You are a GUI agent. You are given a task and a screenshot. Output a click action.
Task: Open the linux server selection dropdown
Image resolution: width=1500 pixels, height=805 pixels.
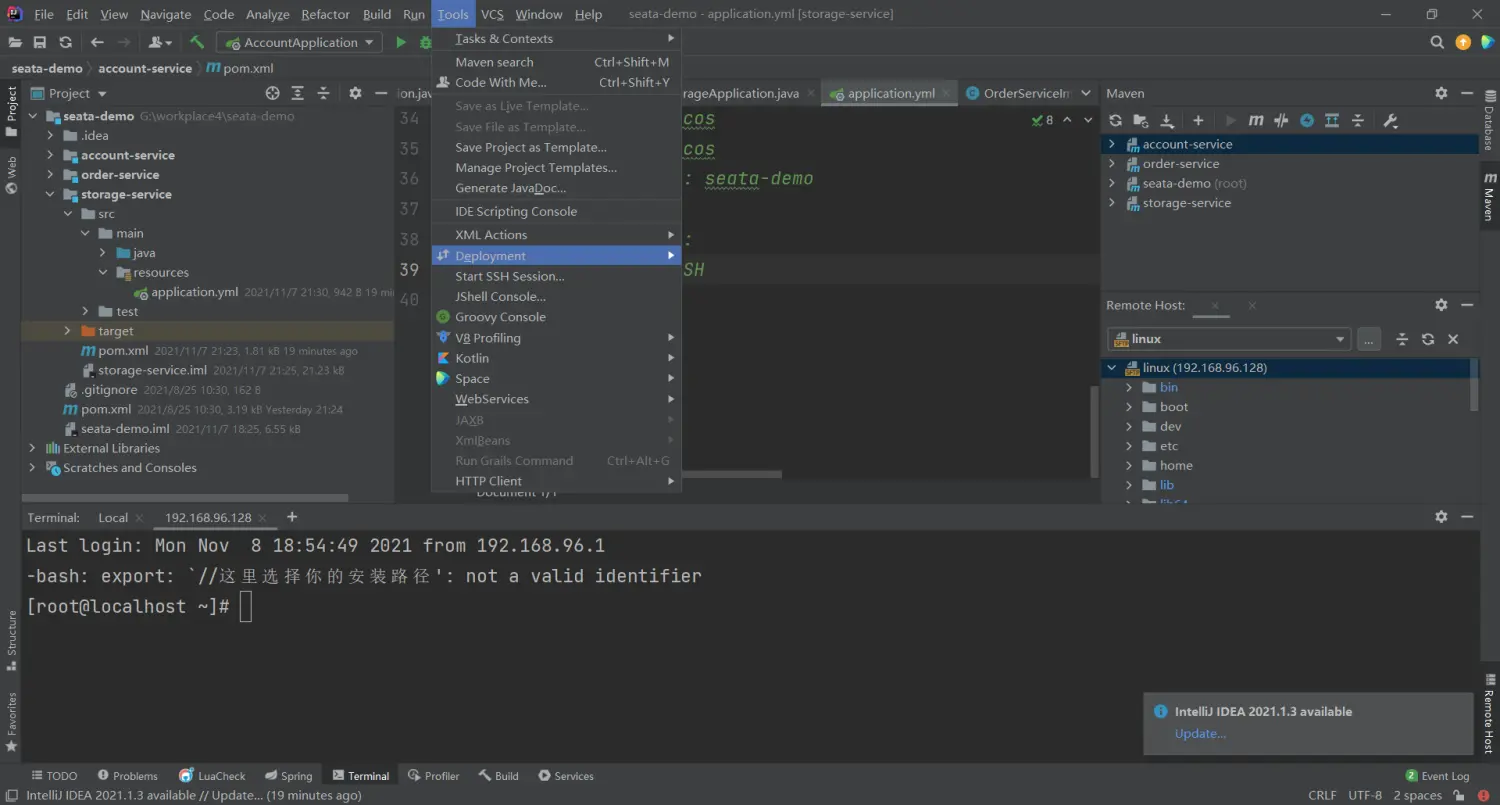pos(1229,339)
